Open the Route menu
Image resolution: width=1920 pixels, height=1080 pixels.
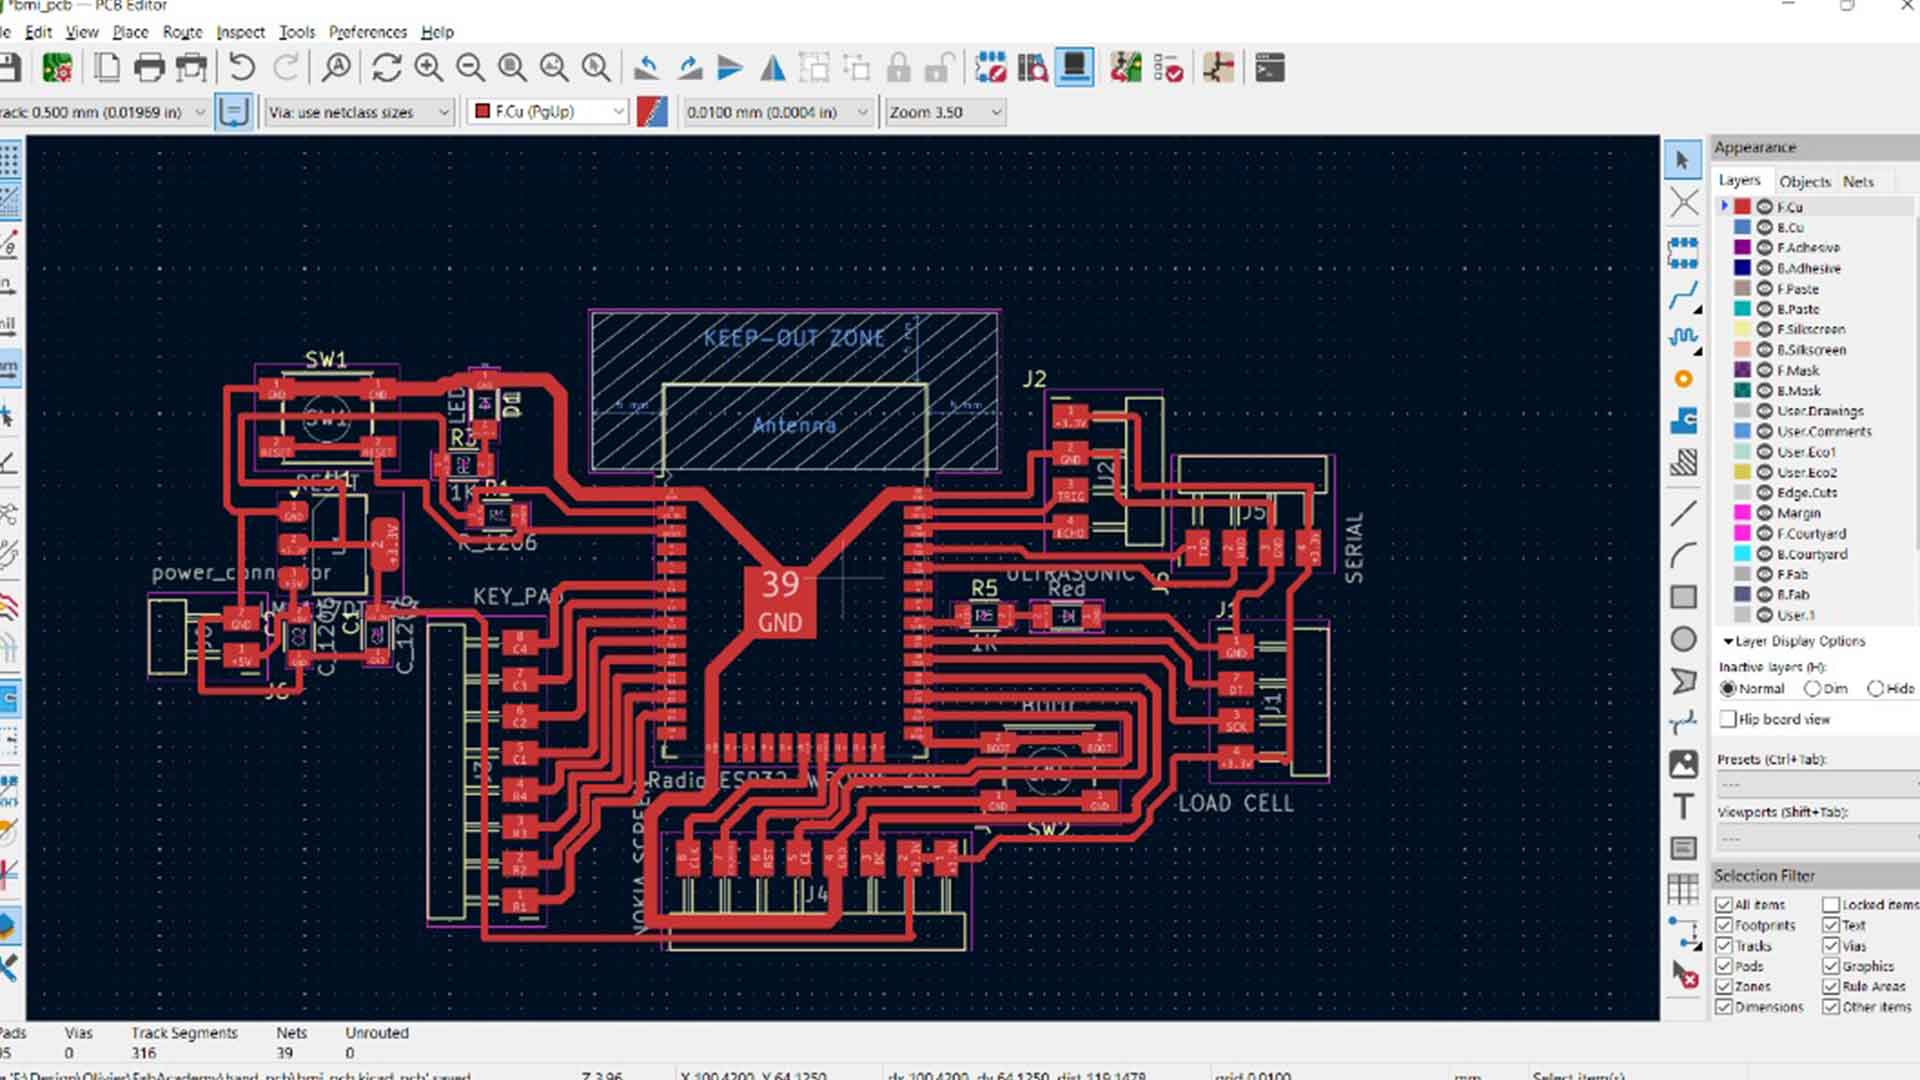182,32
